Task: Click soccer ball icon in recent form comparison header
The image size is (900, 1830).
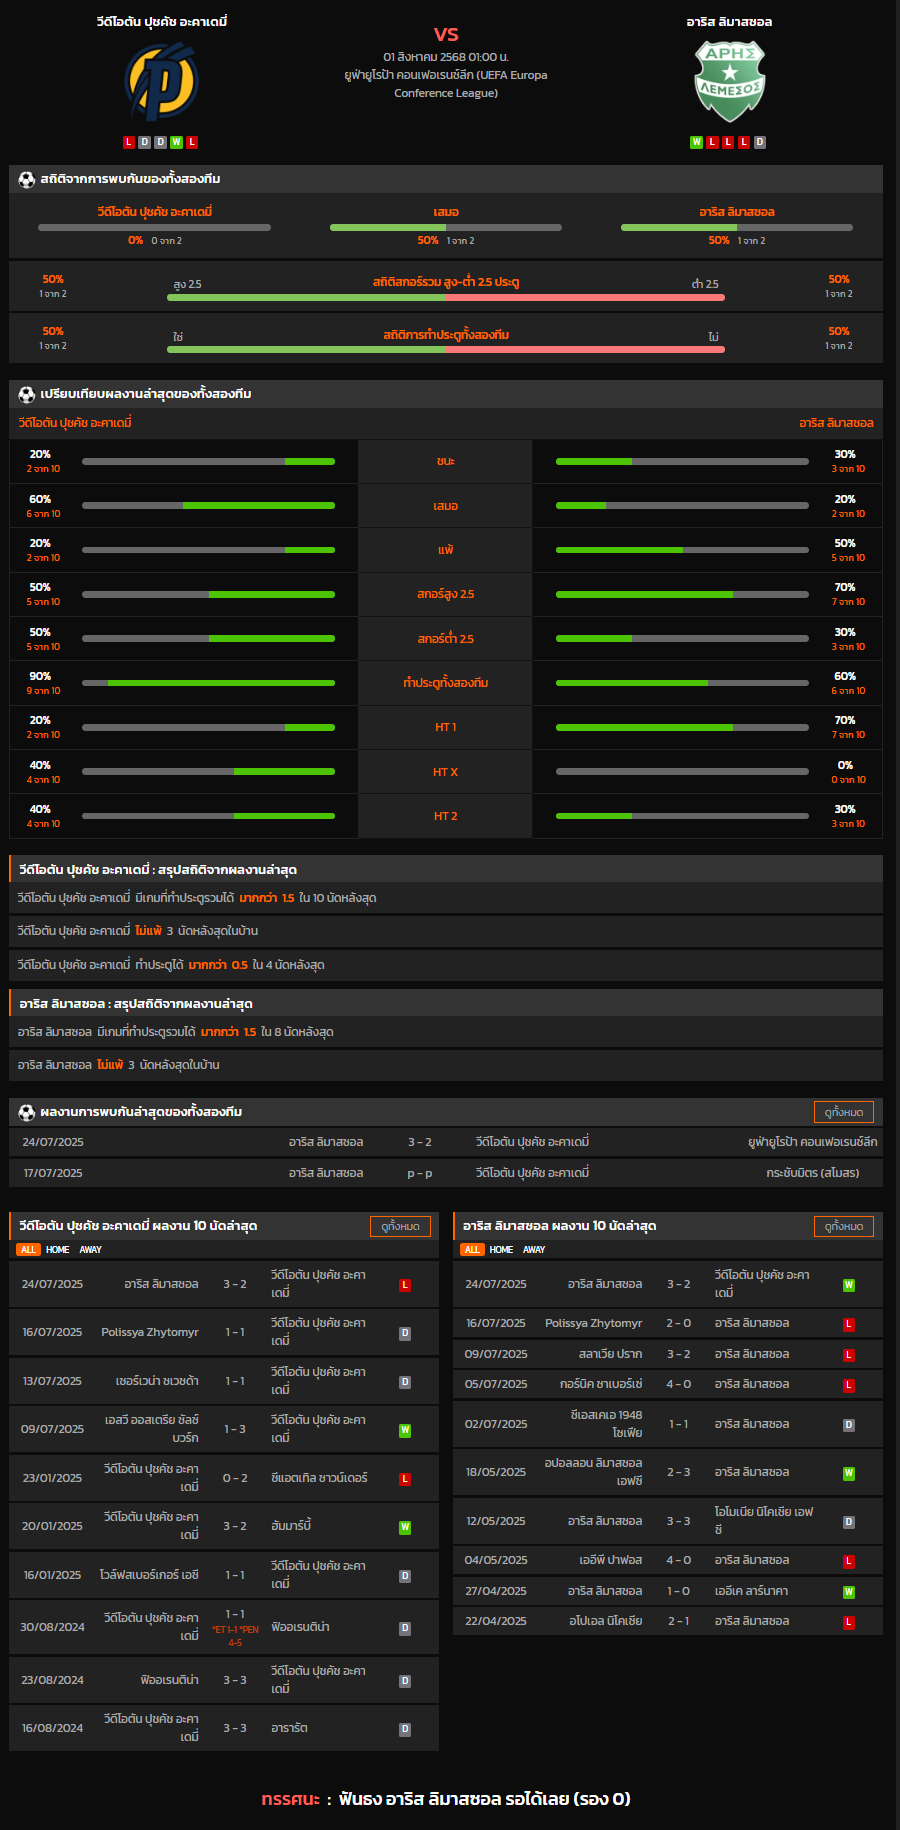Action: coord(27,395)
